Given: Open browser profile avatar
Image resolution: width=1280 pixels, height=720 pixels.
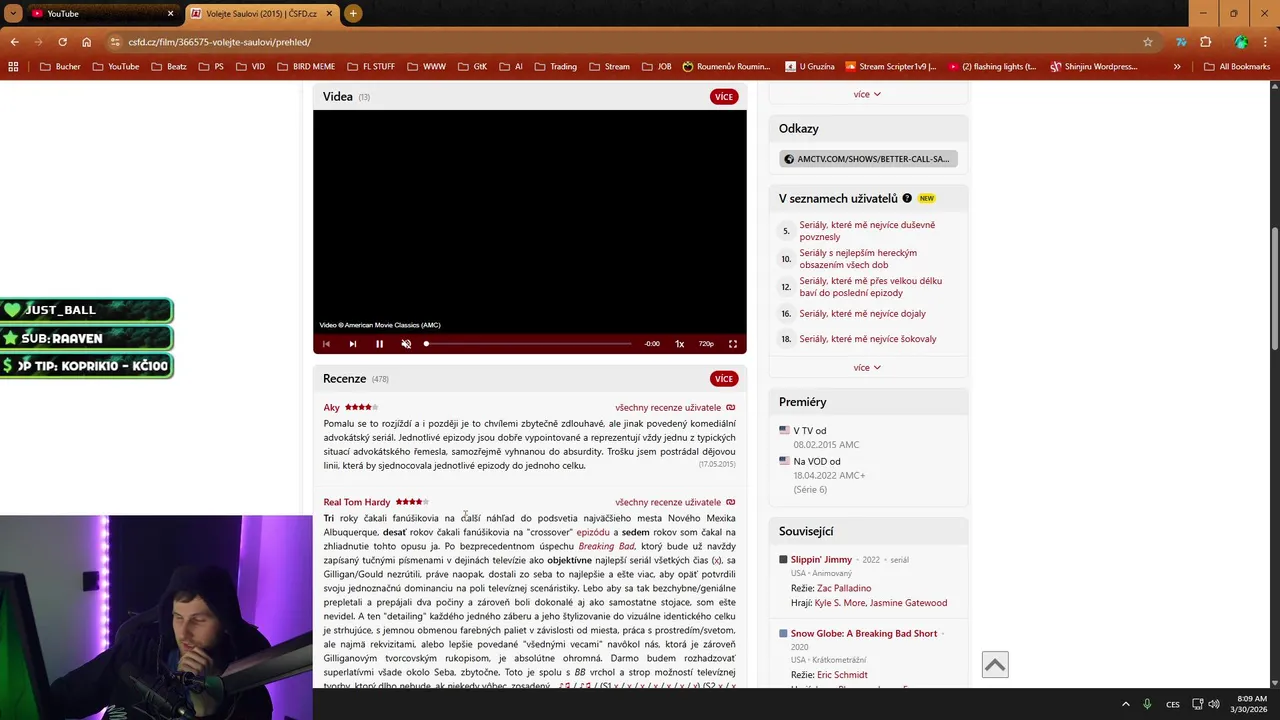Looking at the screenshot, I should (x=1241, y=42).
